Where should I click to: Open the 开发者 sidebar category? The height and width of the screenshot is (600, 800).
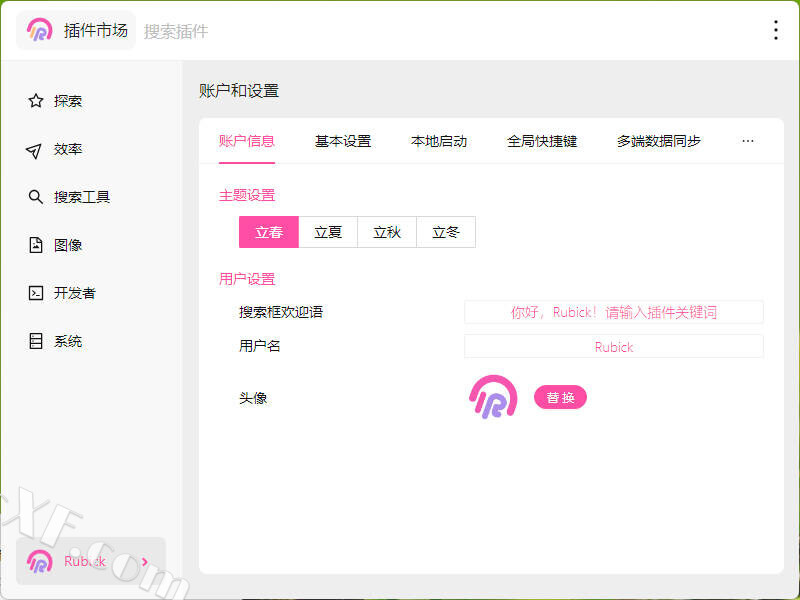coord(74,293)
